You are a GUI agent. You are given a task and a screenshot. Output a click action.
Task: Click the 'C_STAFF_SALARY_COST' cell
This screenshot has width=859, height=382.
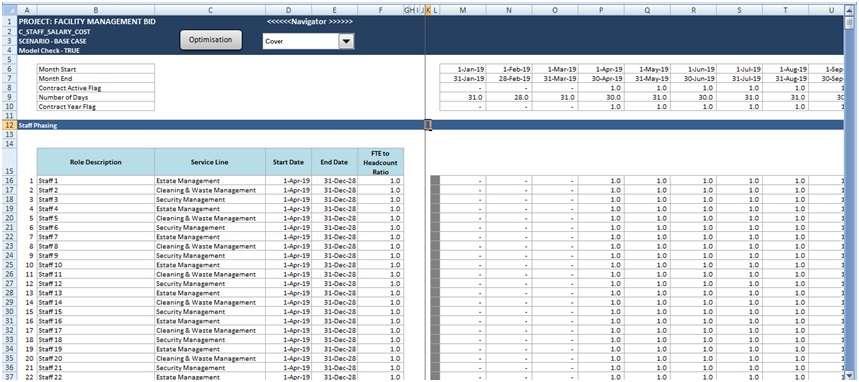pyautogui.click(x=55, y=32)
